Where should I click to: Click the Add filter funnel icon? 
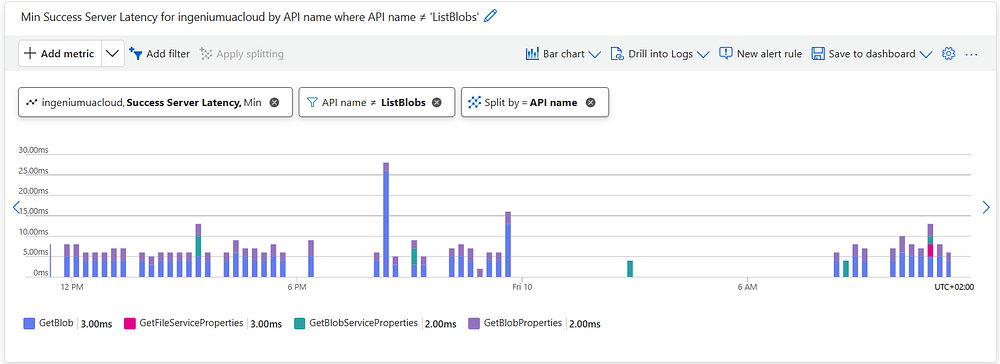pyautogui.click(x=135, y=54)
